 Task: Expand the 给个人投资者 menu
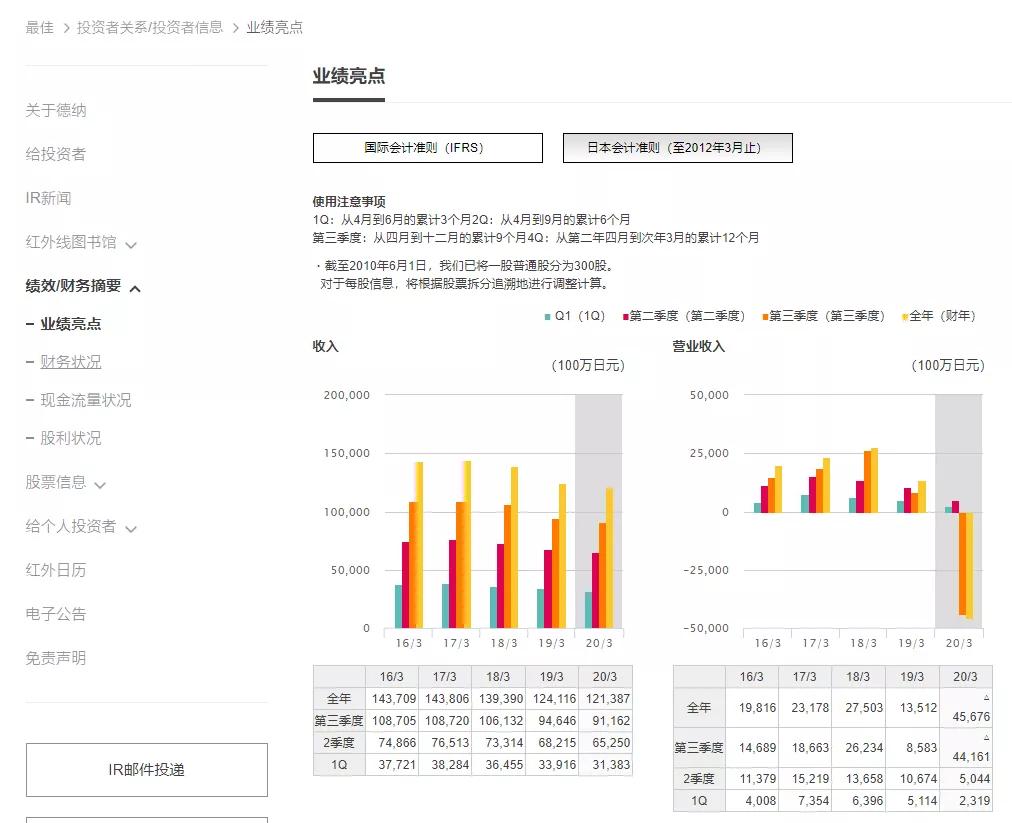click(73, 527)
